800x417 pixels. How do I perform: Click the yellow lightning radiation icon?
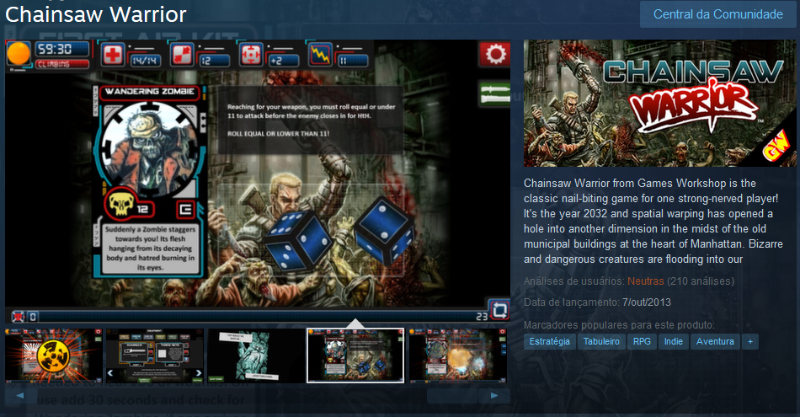pos(320,55)
